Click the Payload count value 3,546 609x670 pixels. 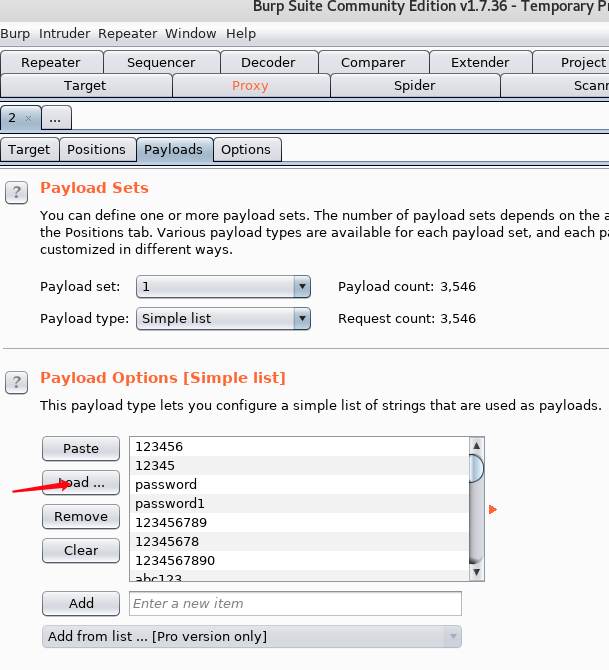click(x=458, y=286)
